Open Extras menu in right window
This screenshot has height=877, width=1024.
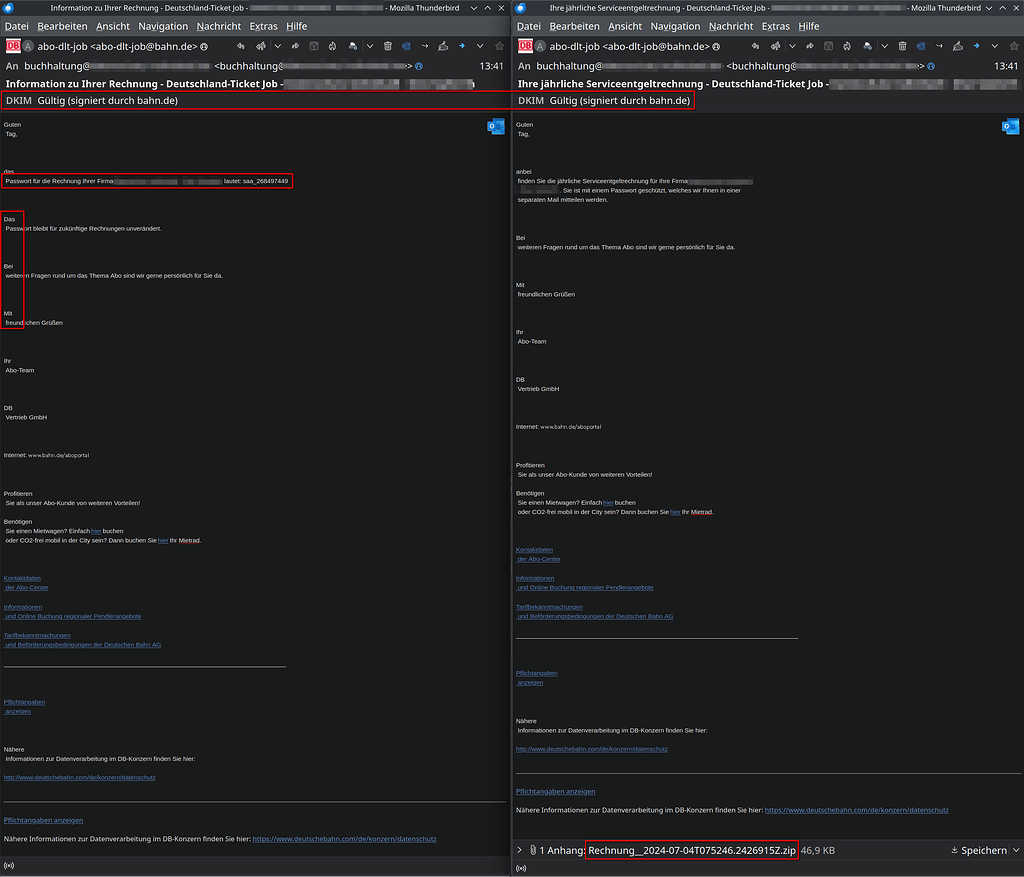tap(776, 26)
